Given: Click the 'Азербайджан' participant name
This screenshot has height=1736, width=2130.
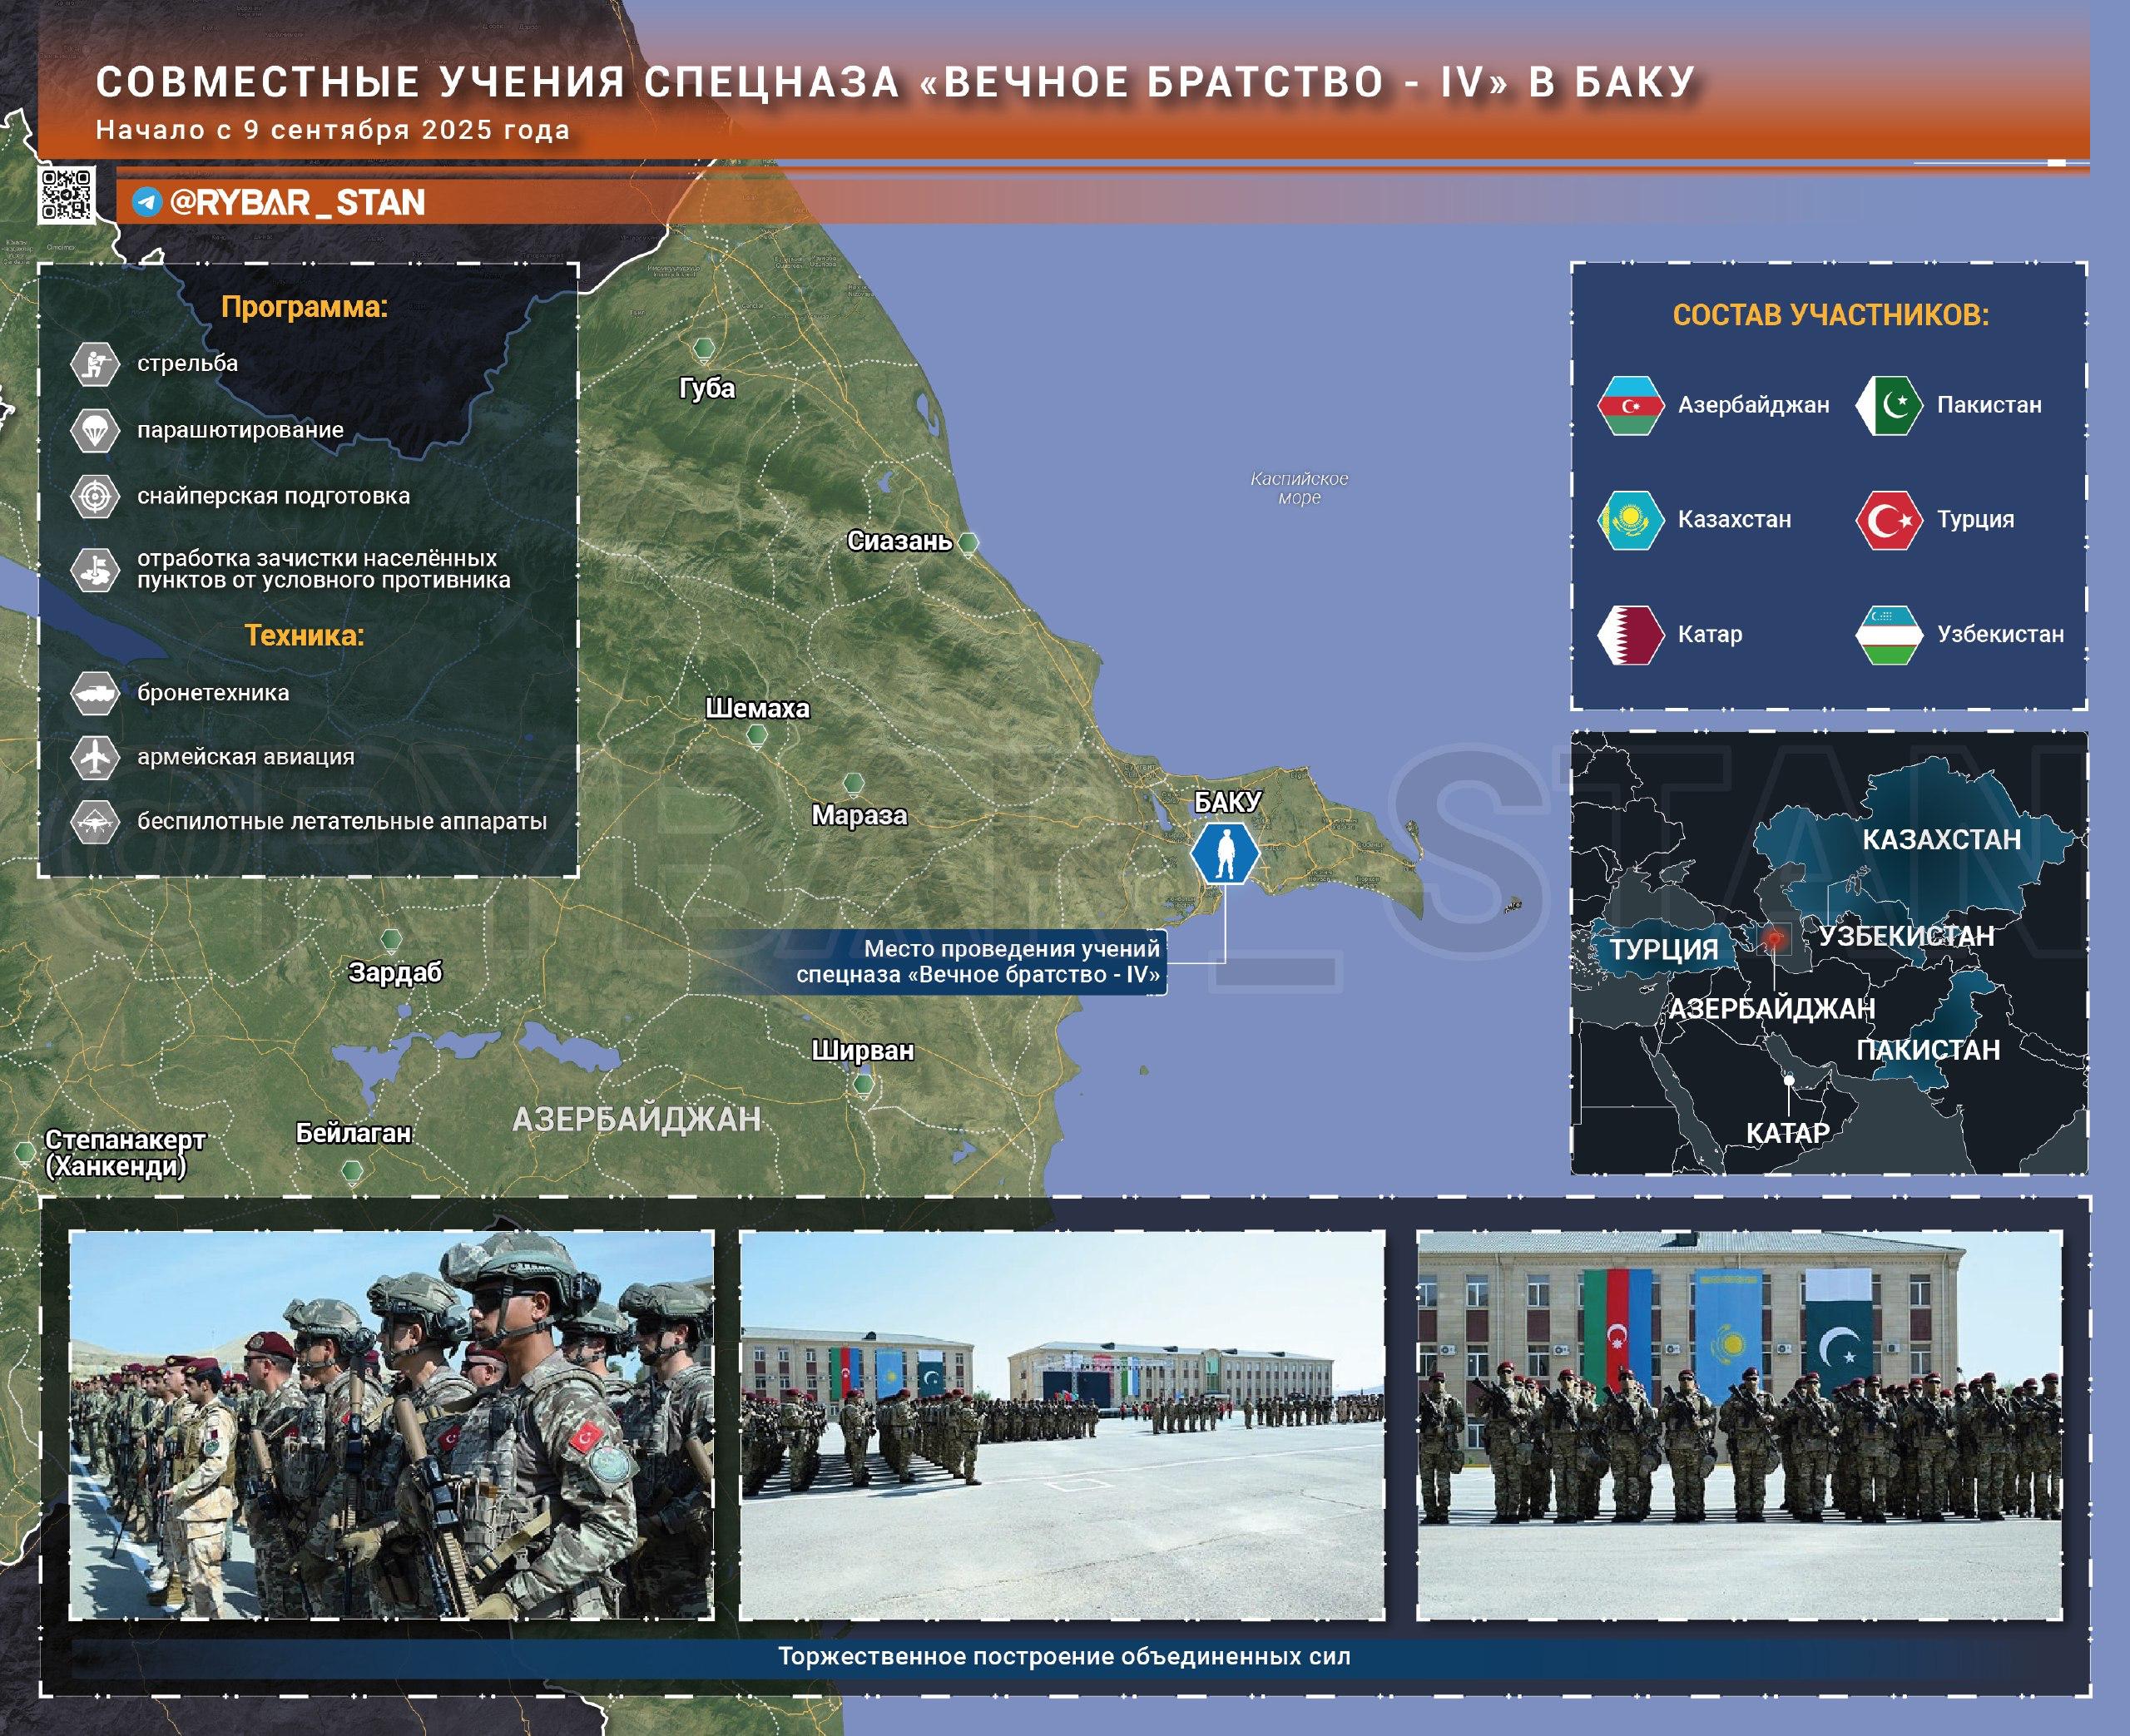Looking at the screenshot, I should 1754,405.
